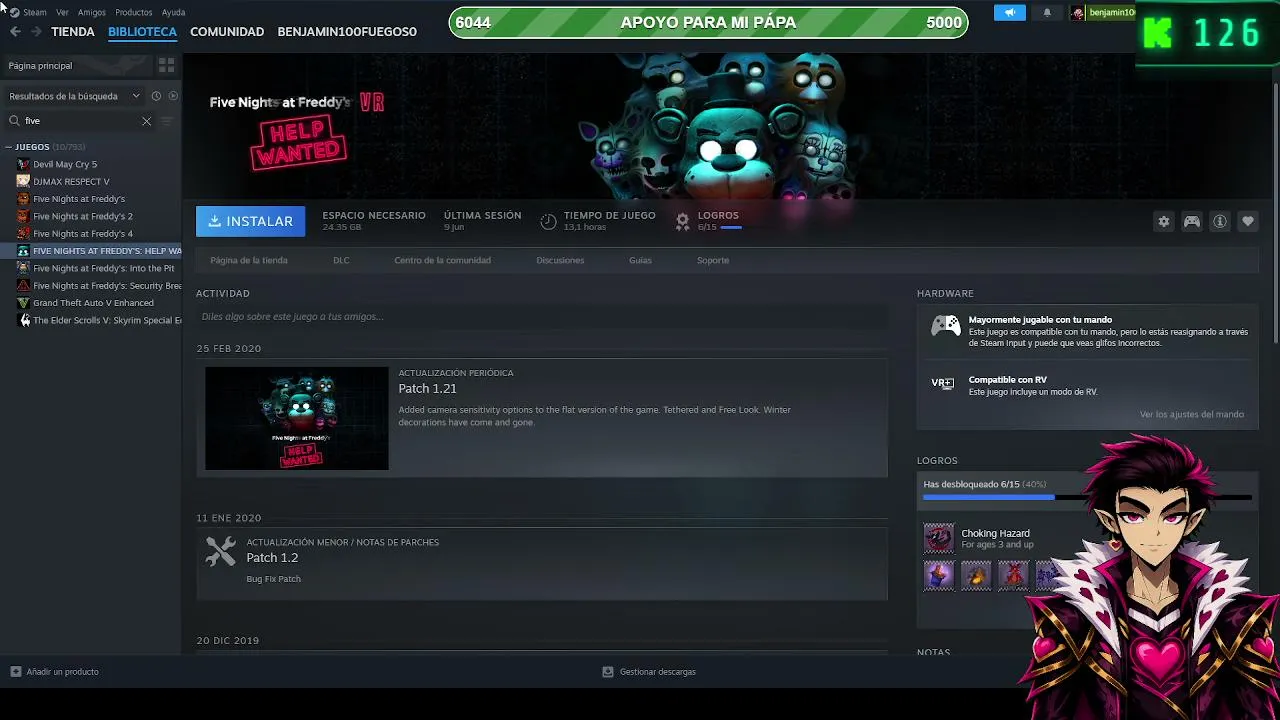Go to the BIBLIOTECA tab
This screenshot has width=1280, height=720.
(x=142, y=32)
